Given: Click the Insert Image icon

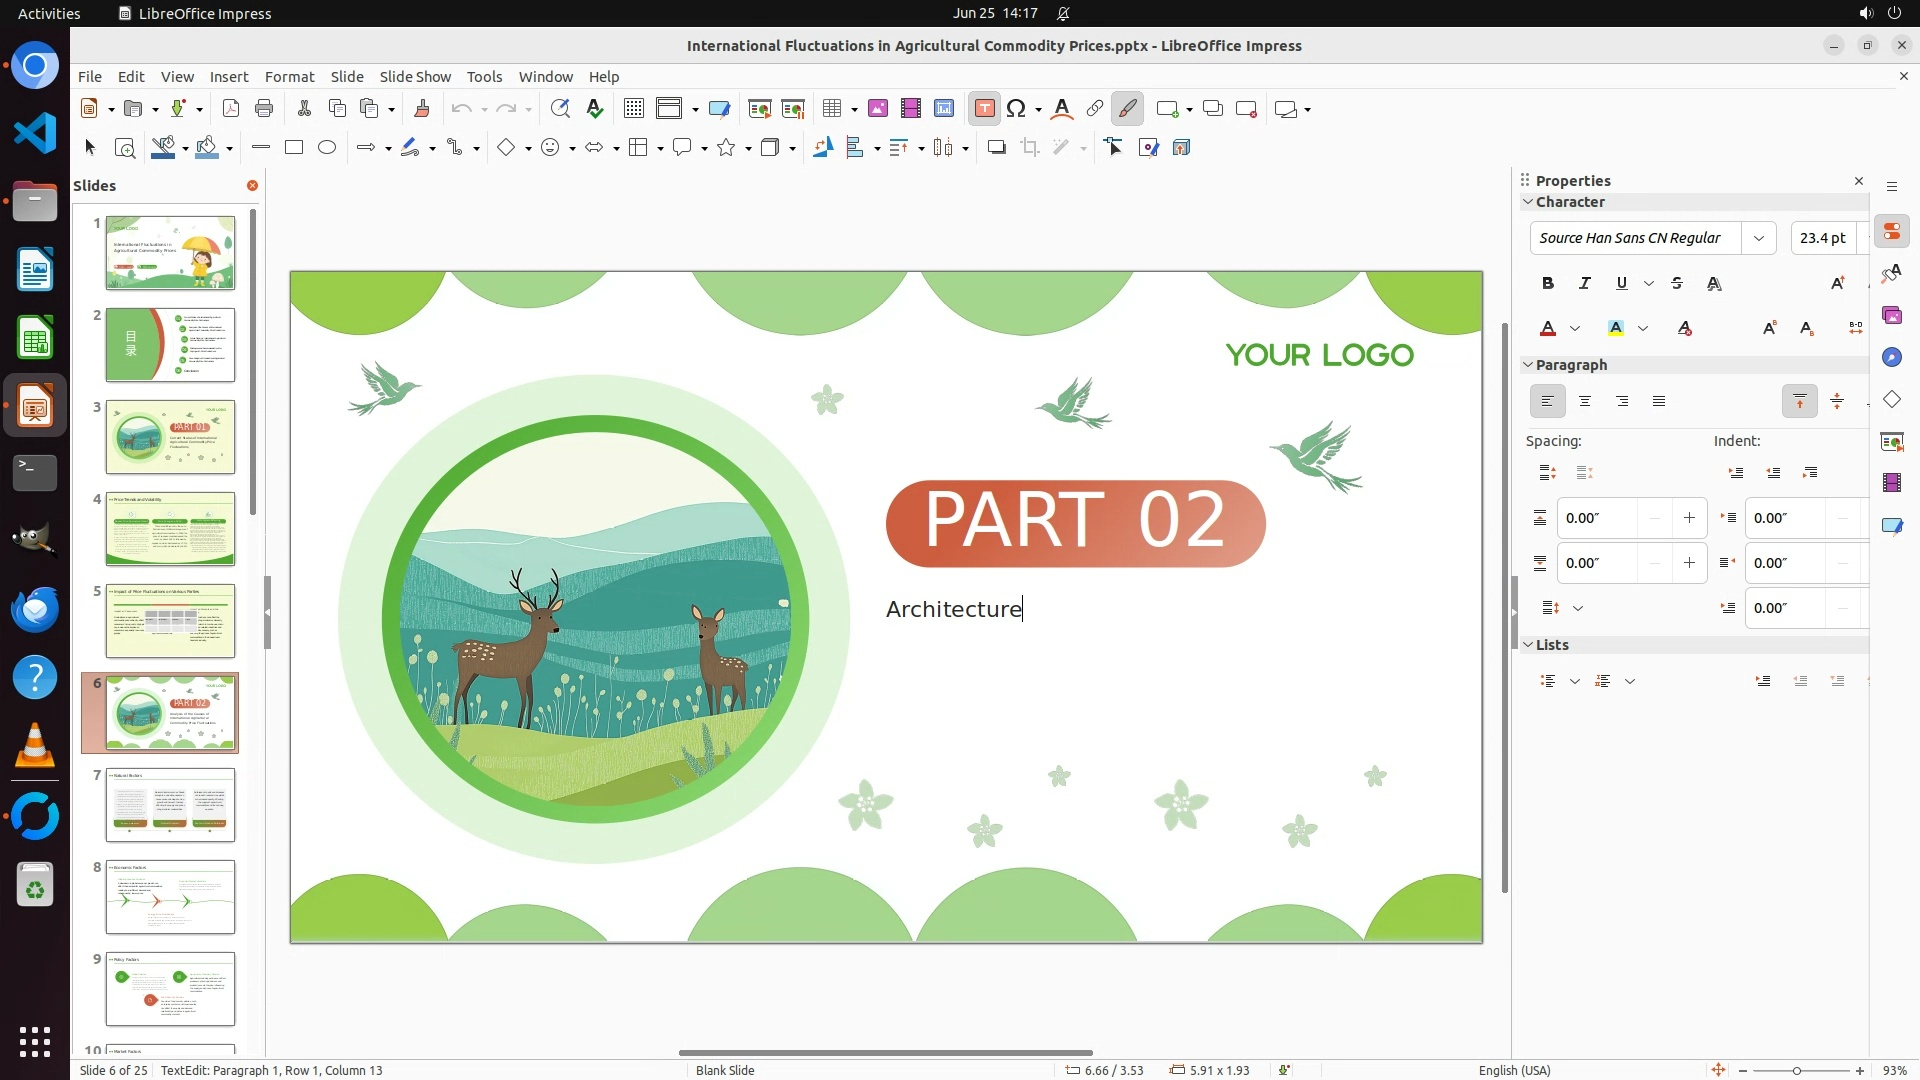Looking at the screenshot, I should (x=877, y=109).
